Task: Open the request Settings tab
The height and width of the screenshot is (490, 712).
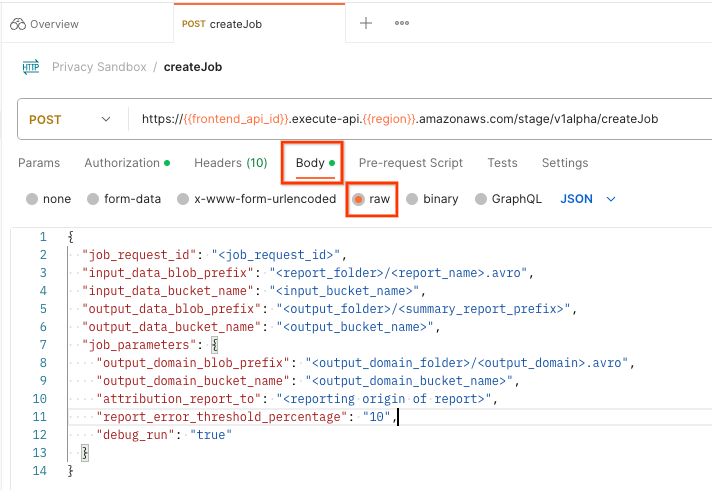Action: 564,163
